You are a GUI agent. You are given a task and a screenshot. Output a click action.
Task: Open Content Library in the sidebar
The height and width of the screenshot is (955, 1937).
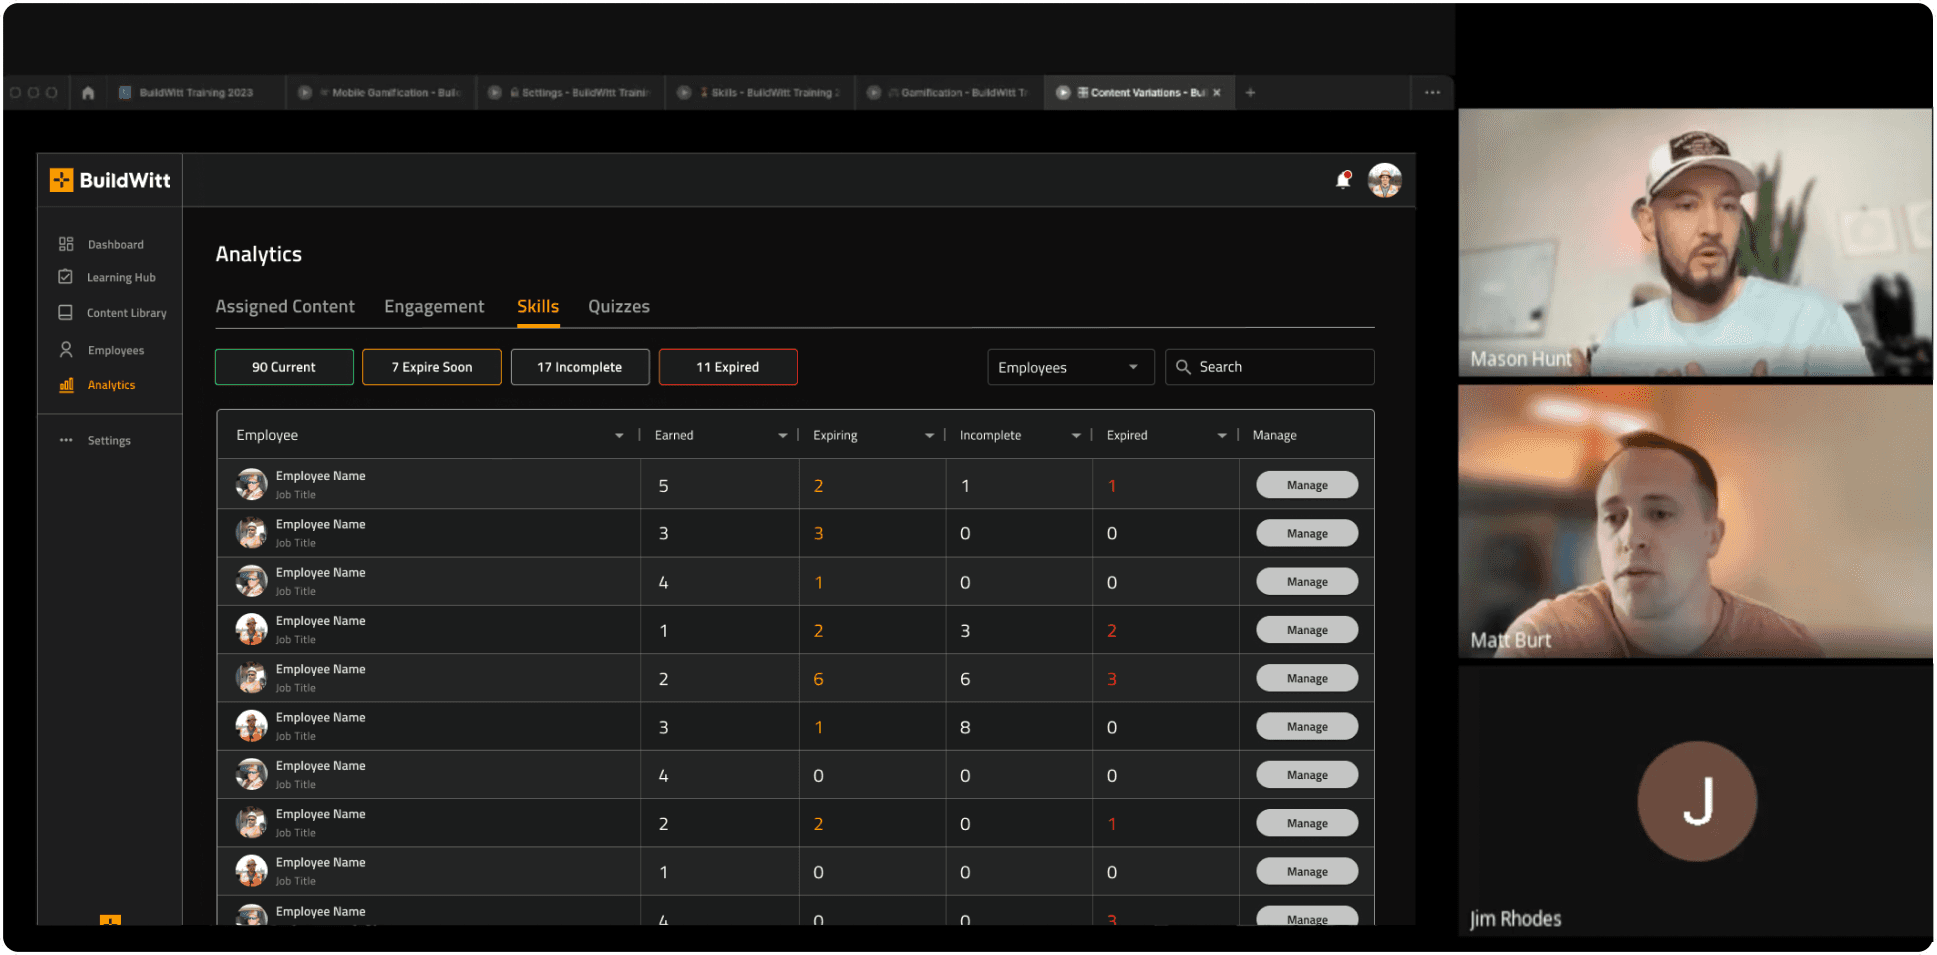[x=127, y=313]
